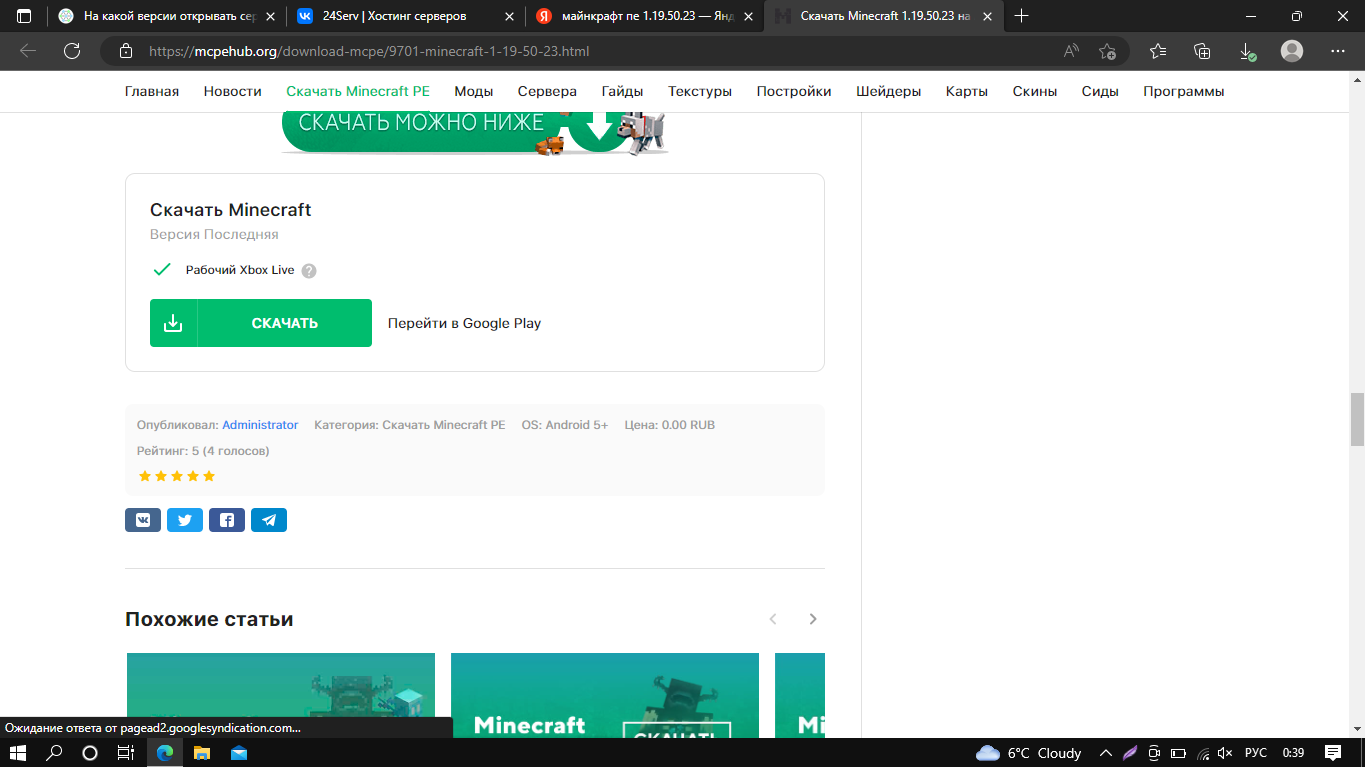Click the browser address bar URL

(x=369, y=51)
